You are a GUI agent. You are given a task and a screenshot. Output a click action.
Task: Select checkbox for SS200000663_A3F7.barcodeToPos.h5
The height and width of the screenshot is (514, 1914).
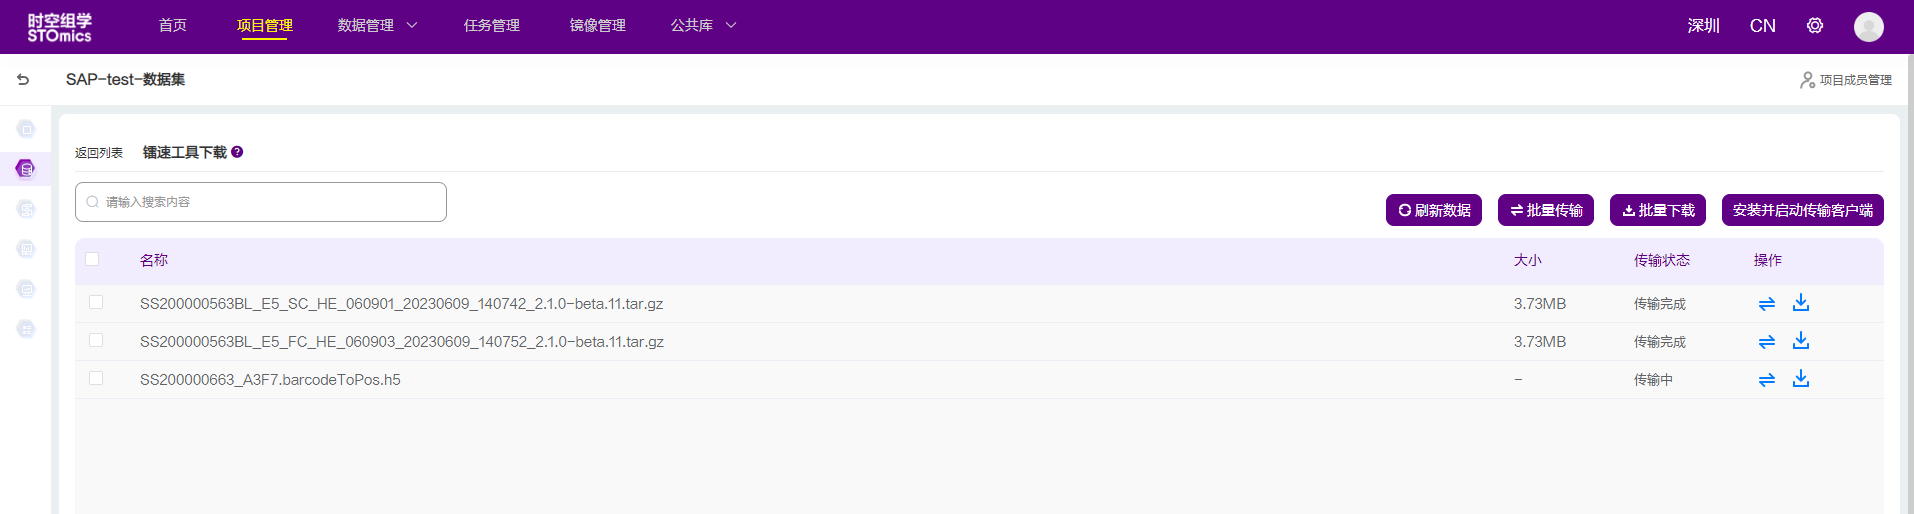coord(96,379)
